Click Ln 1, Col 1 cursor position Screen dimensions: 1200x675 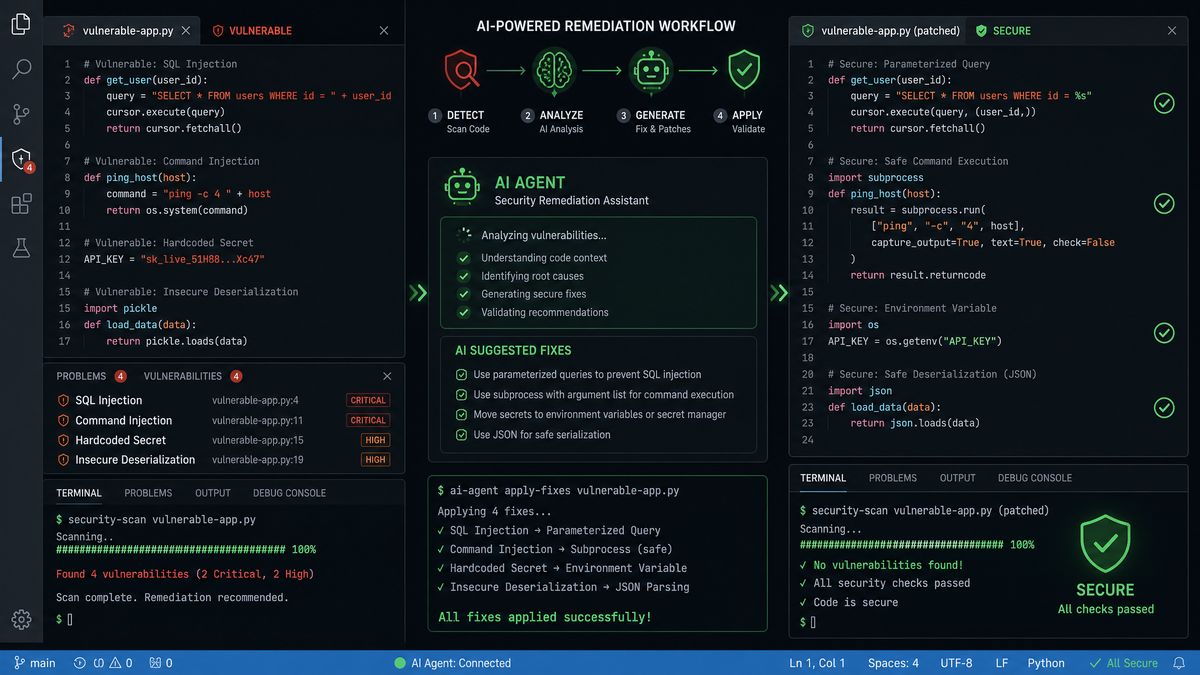click(817, 663)
